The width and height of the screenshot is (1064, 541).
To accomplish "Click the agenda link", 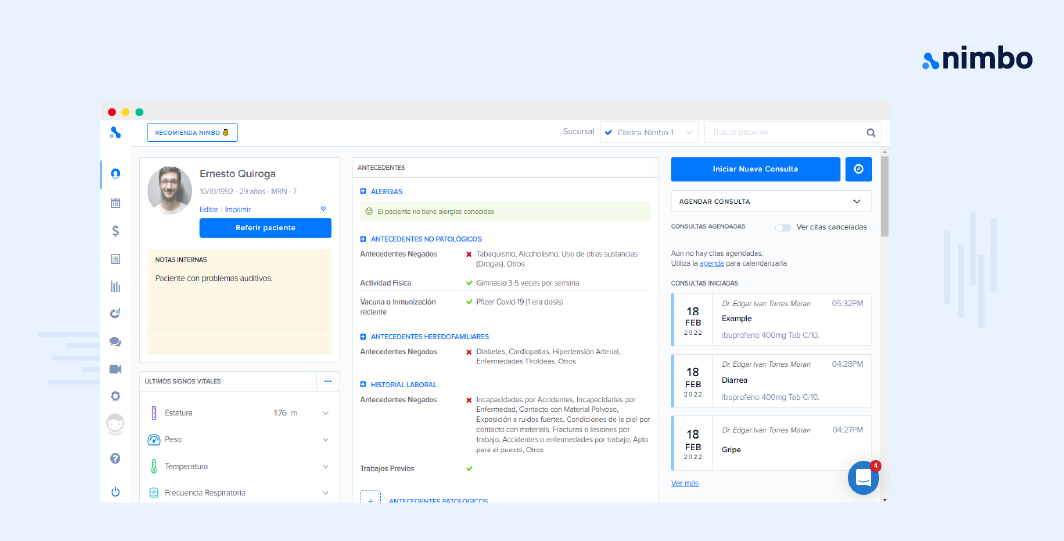I will coord(712,263).
